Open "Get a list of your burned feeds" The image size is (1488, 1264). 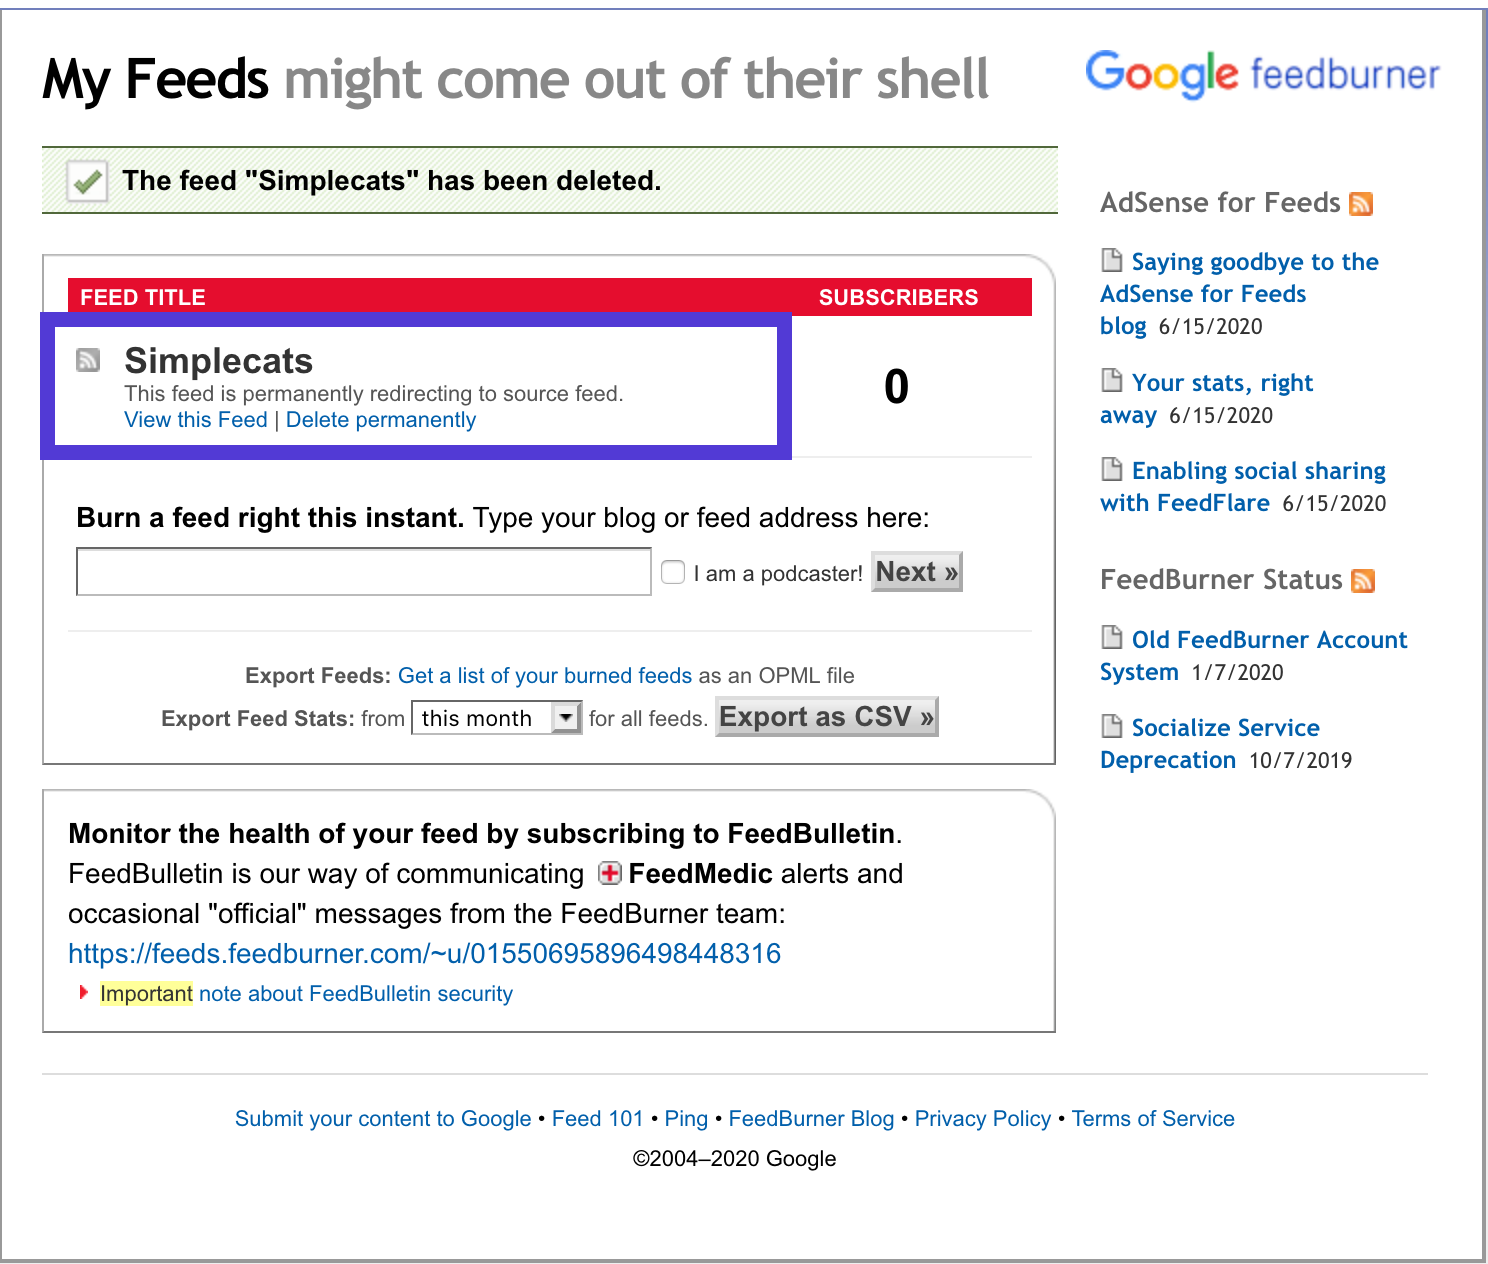545,676
